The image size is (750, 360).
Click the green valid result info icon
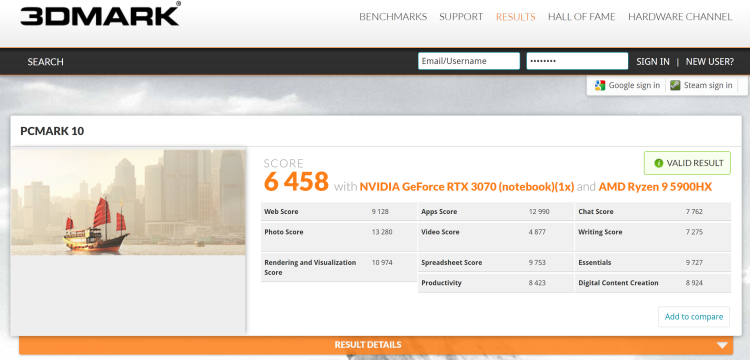point(659,163)
